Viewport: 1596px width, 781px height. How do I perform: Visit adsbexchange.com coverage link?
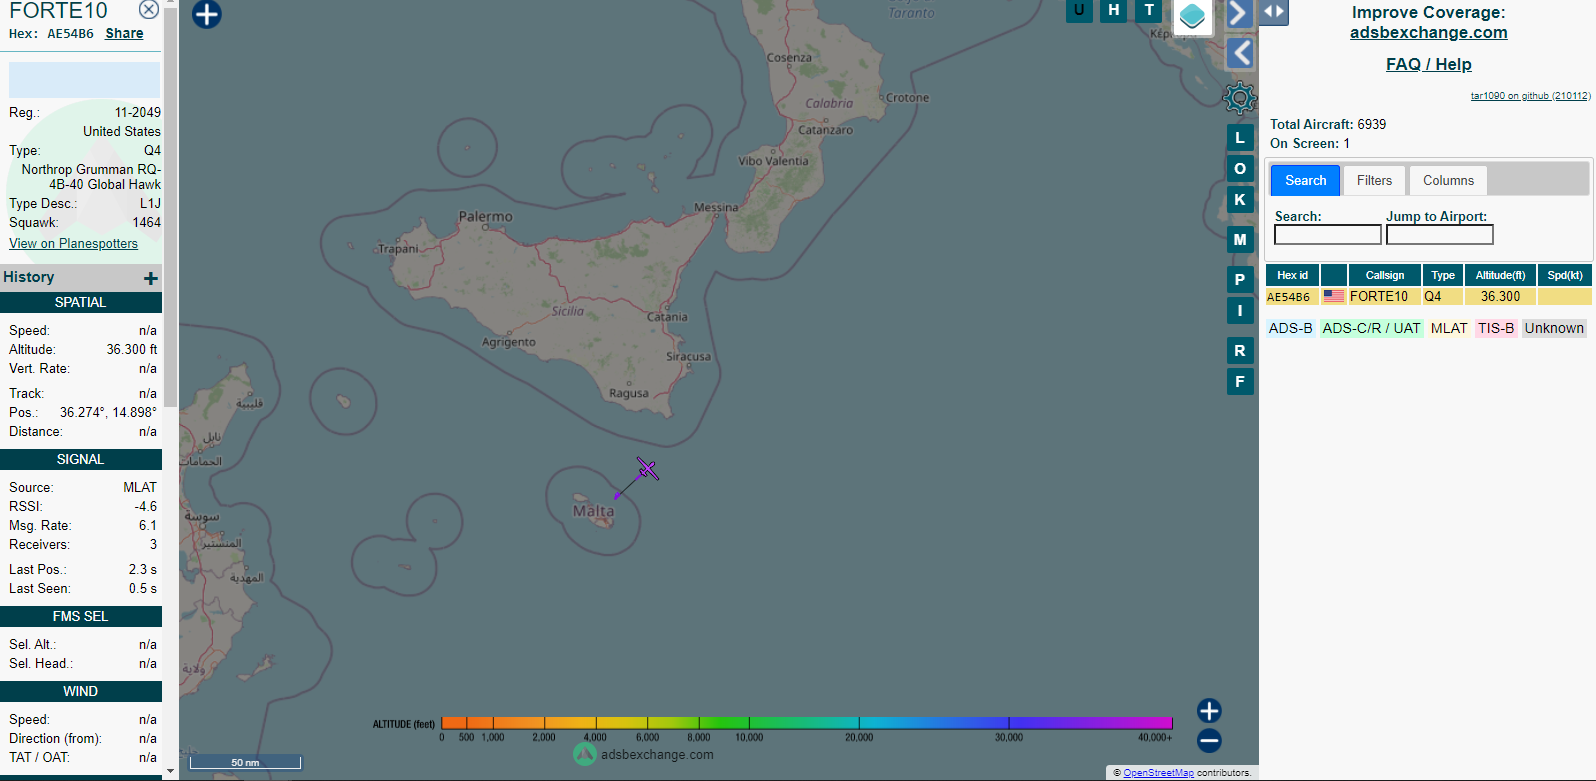pos(1428,32)
